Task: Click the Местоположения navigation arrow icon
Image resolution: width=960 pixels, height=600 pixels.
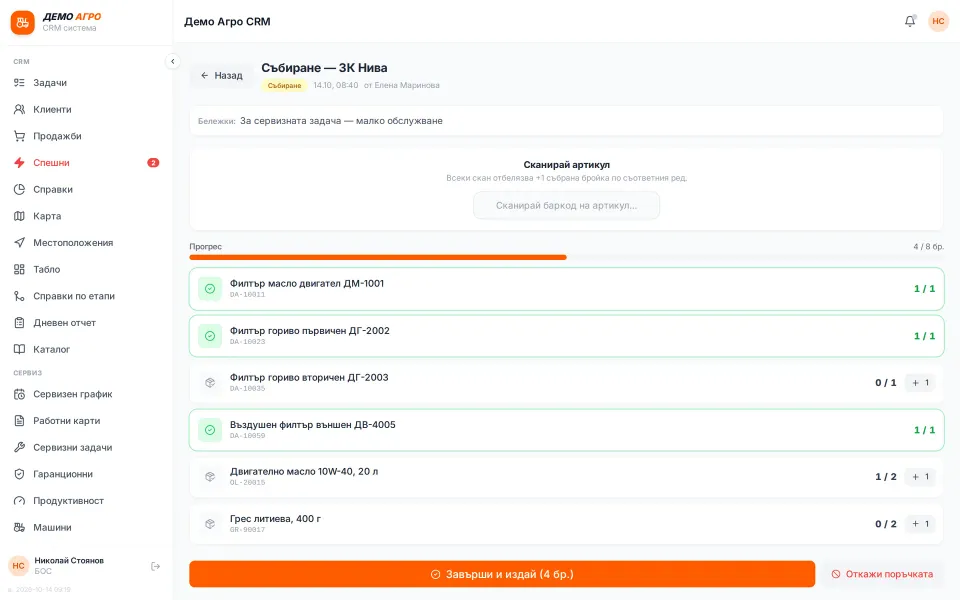Action: click(20, 242)
